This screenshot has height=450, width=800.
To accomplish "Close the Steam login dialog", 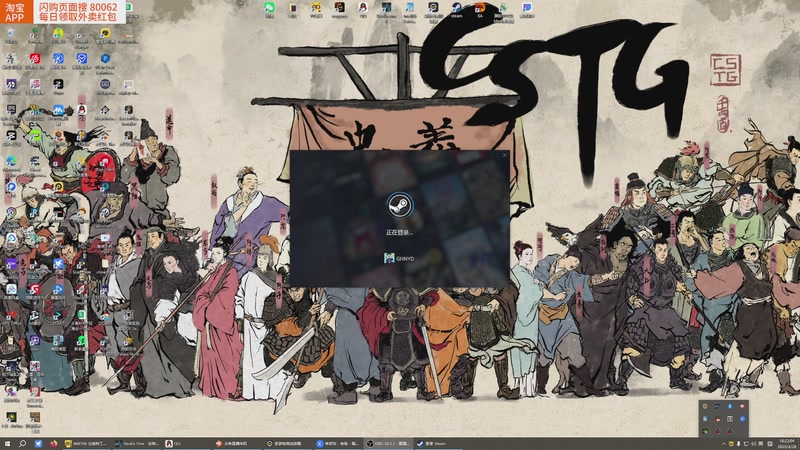I will (504, 155).
